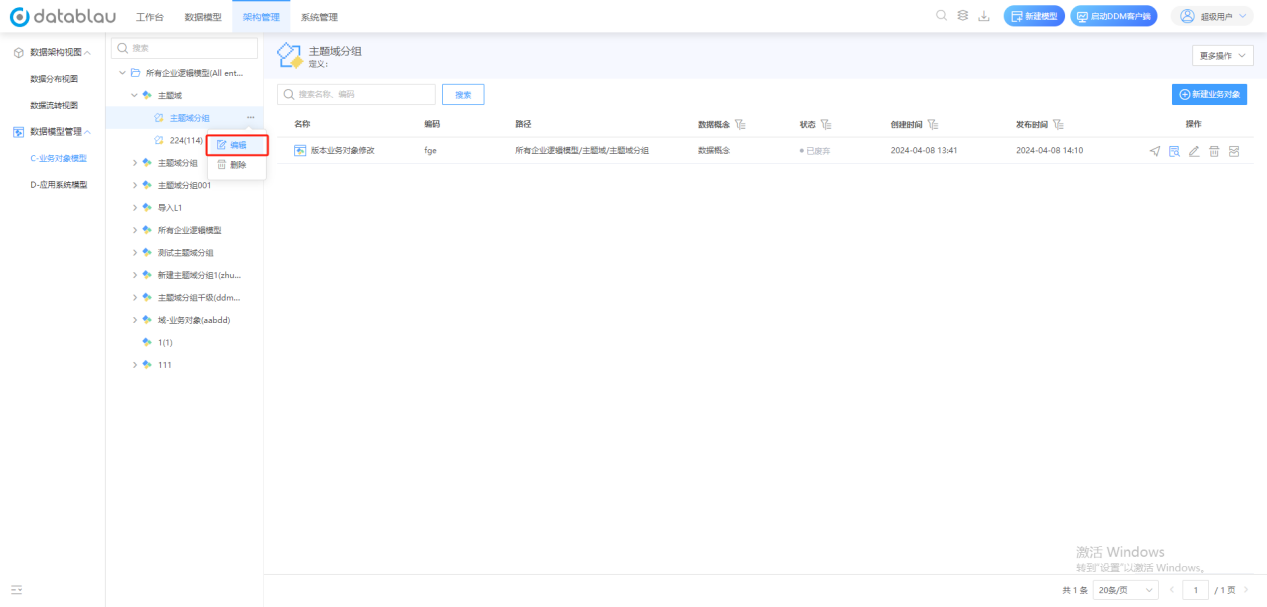Click the stacked layers icon in top bar
The width and height of the screenshot is (1267, 607).
pos(962,15)
